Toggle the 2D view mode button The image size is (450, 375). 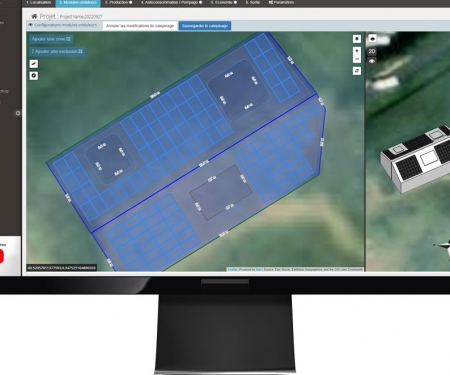click(x=372, y=51)
